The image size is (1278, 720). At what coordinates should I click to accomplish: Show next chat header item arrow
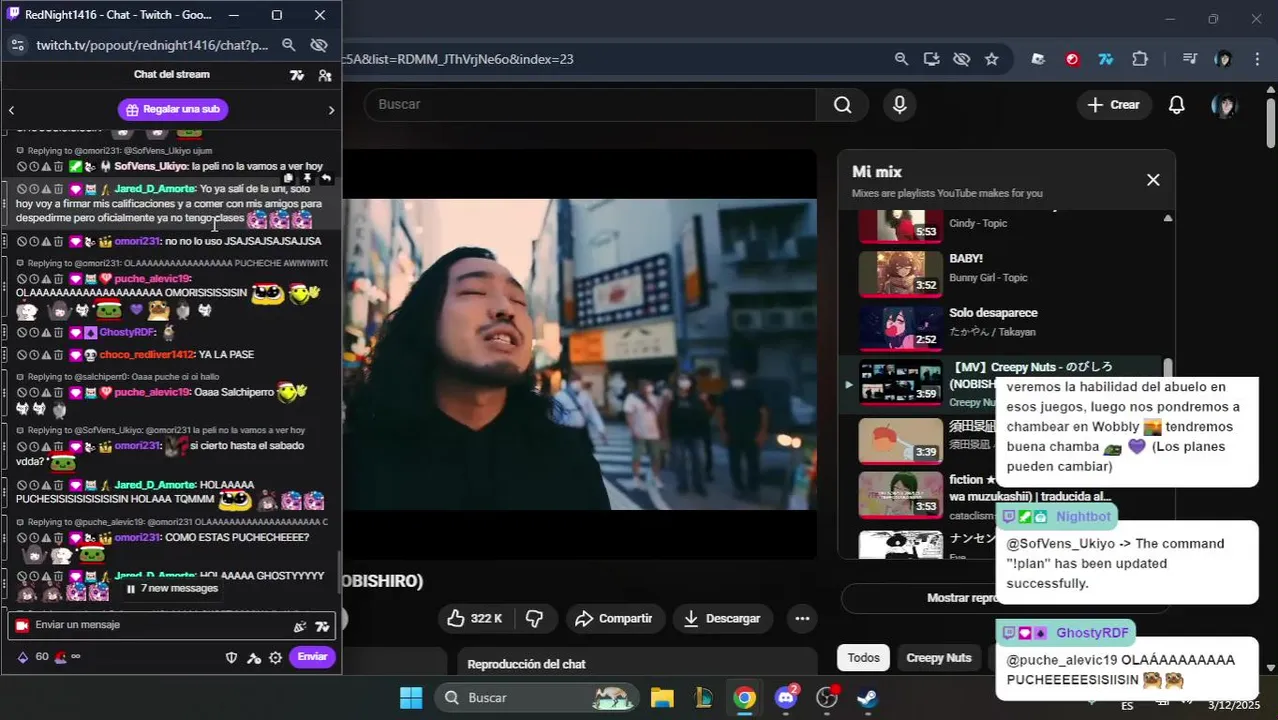click(331, 110)
